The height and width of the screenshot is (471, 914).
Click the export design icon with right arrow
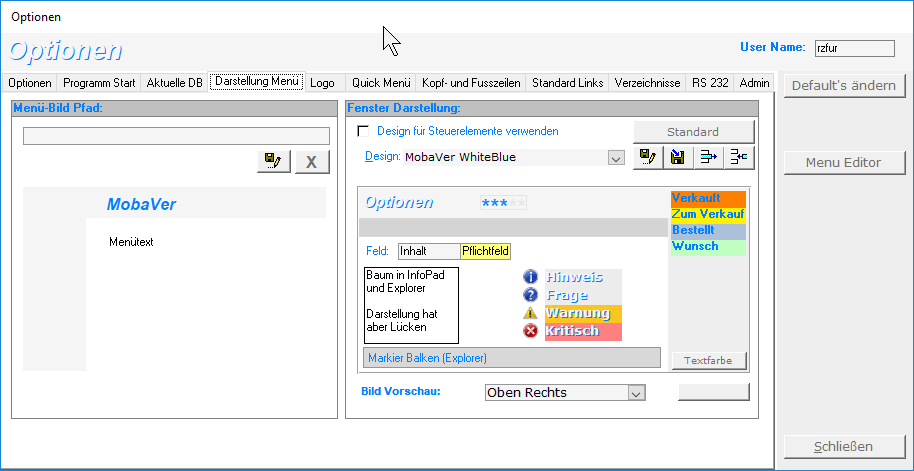click(x=708, y=157)
